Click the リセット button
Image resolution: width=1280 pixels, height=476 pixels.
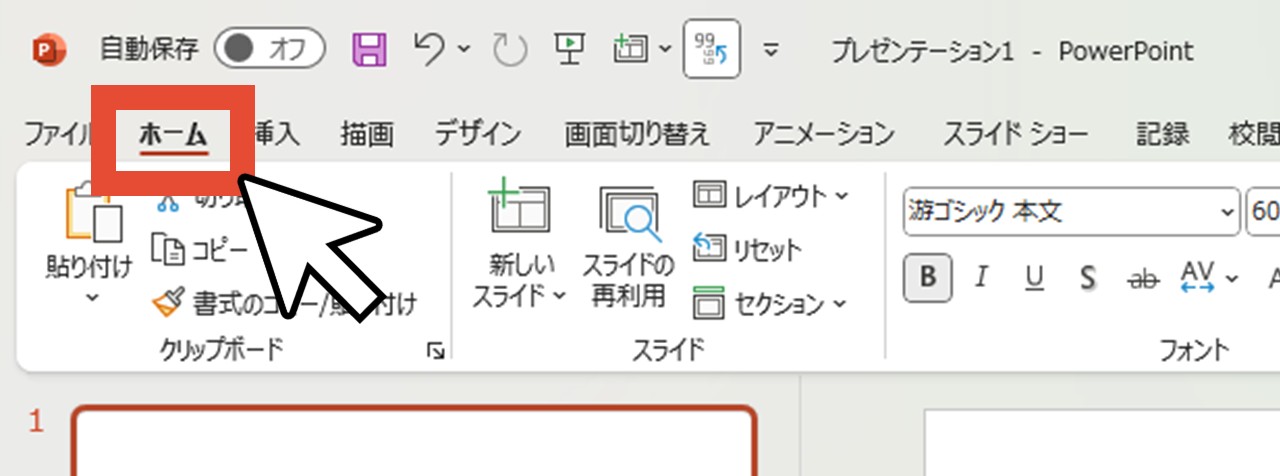[x=747, y=248]
